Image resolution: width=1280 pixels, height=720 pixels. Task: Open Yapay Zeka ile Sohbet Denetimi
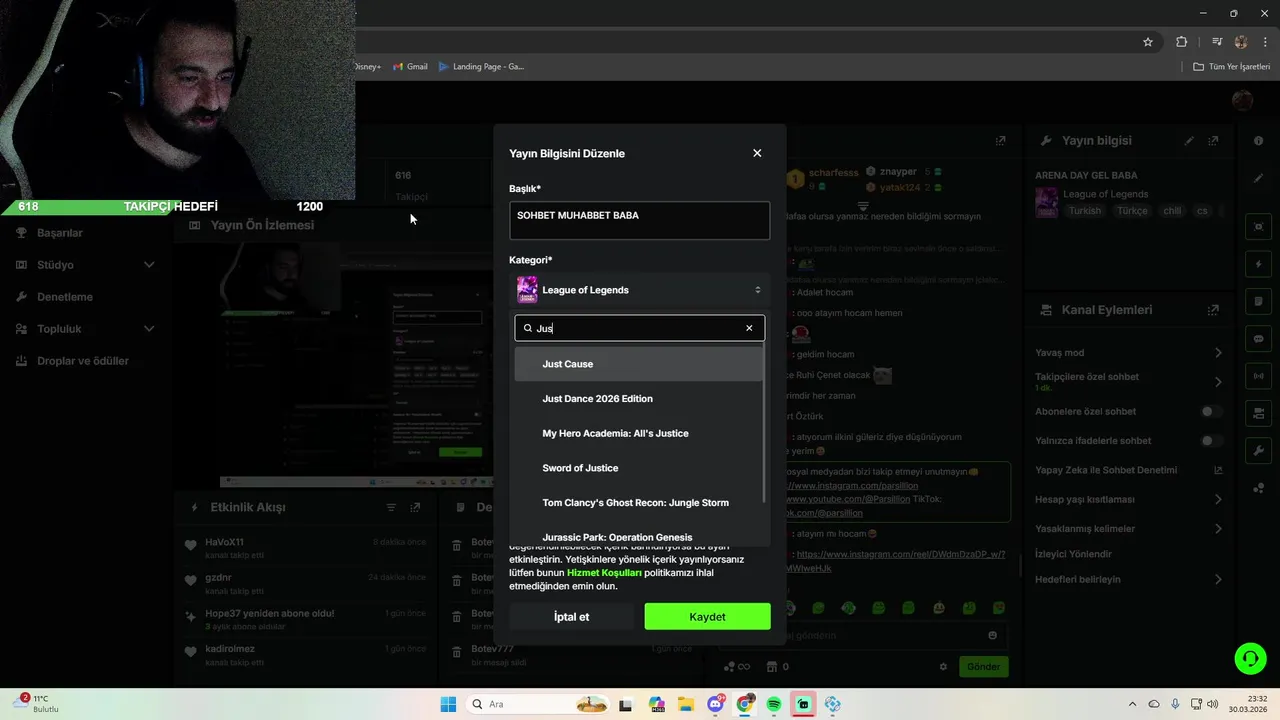coord(1128,470)
